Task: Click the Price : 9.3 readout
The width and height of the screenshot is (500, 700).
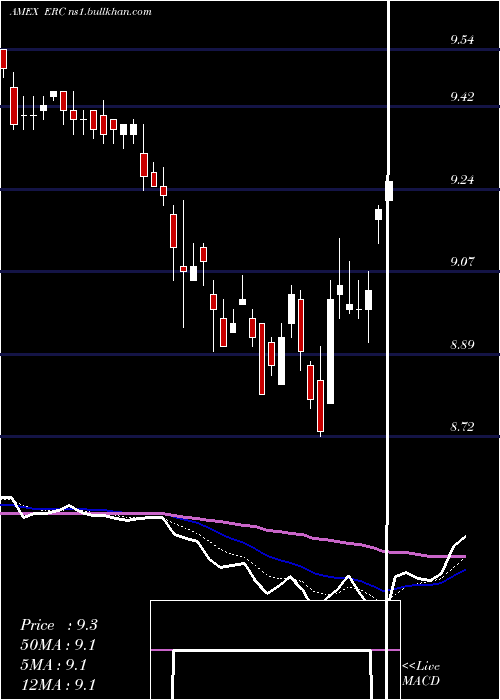Action: (x=58, y=625)
